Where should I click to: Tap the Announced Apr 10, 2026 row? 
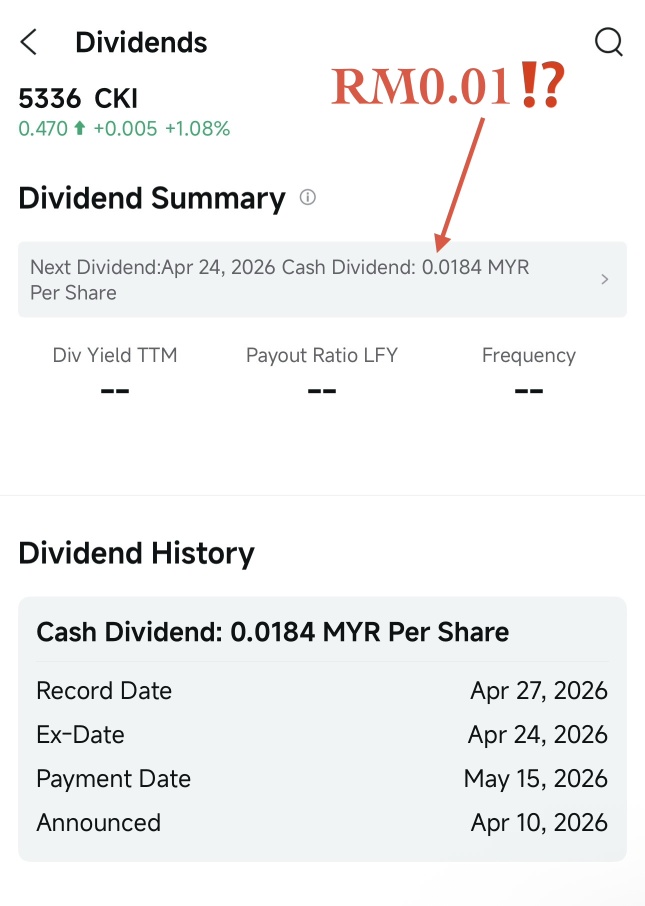(322, 823)
